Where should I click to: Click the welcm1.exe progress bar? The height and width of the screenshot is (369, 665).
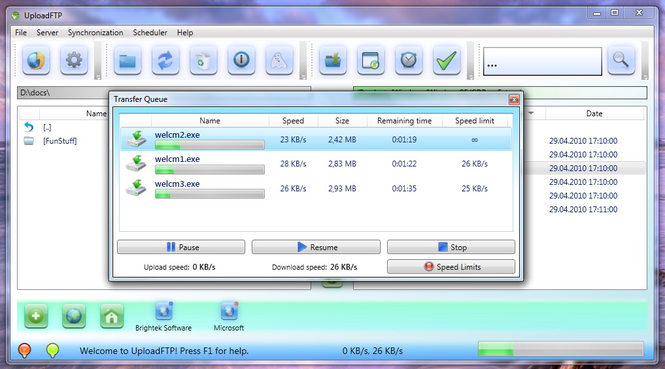coord(210,170)
